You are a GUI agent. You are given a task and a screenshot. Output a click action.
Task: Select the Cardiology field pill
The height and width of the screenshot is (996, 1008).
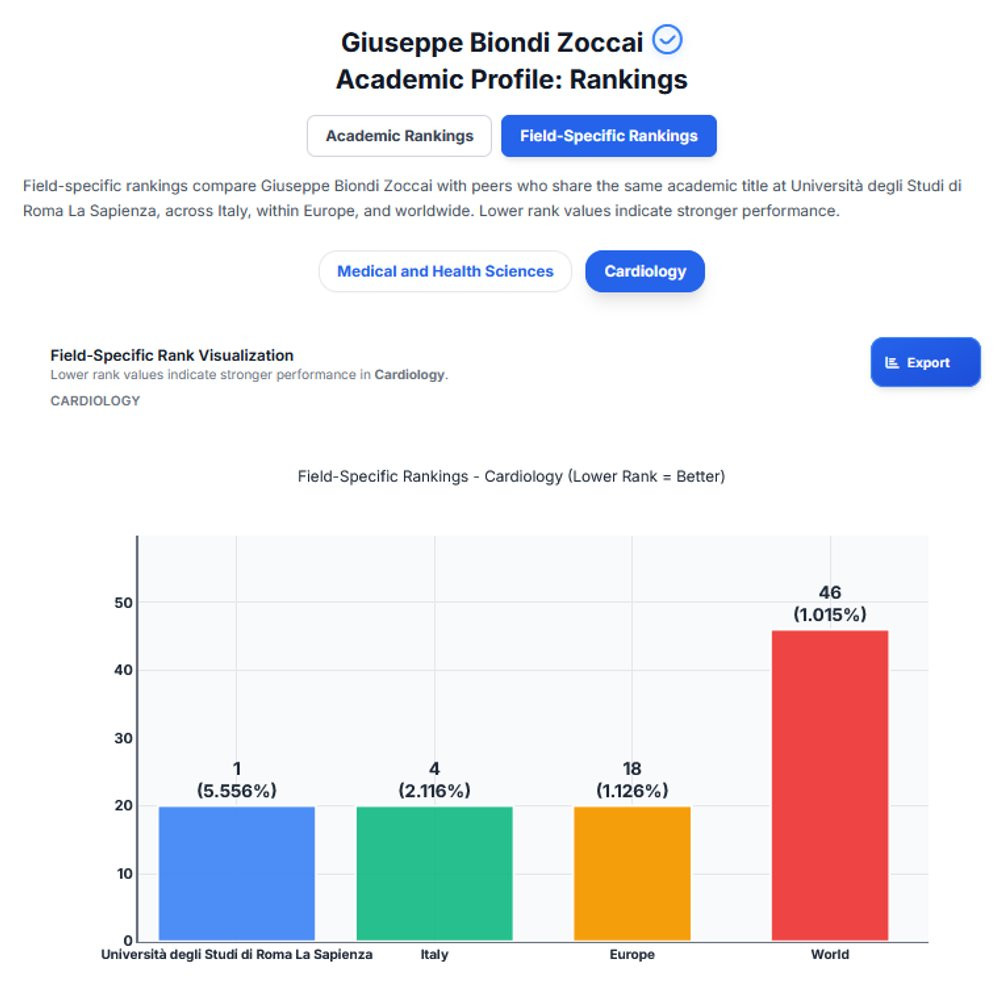[x=645, y=271]
